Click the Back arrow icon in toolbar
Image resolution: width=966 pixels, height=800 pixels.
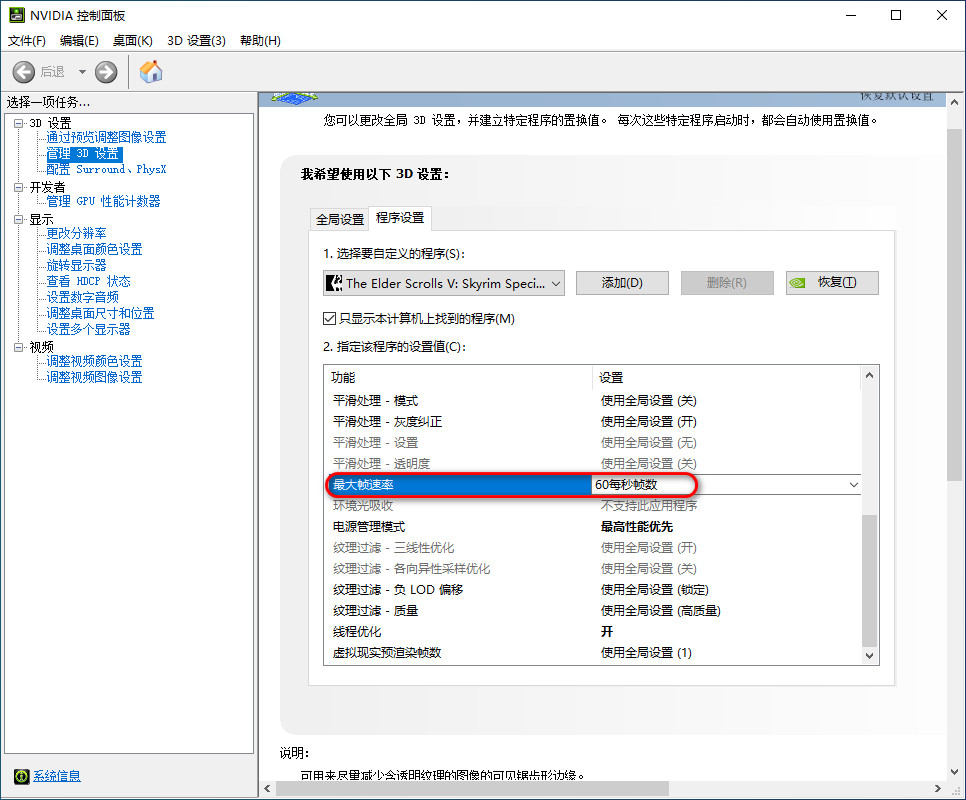coord(24,72)
